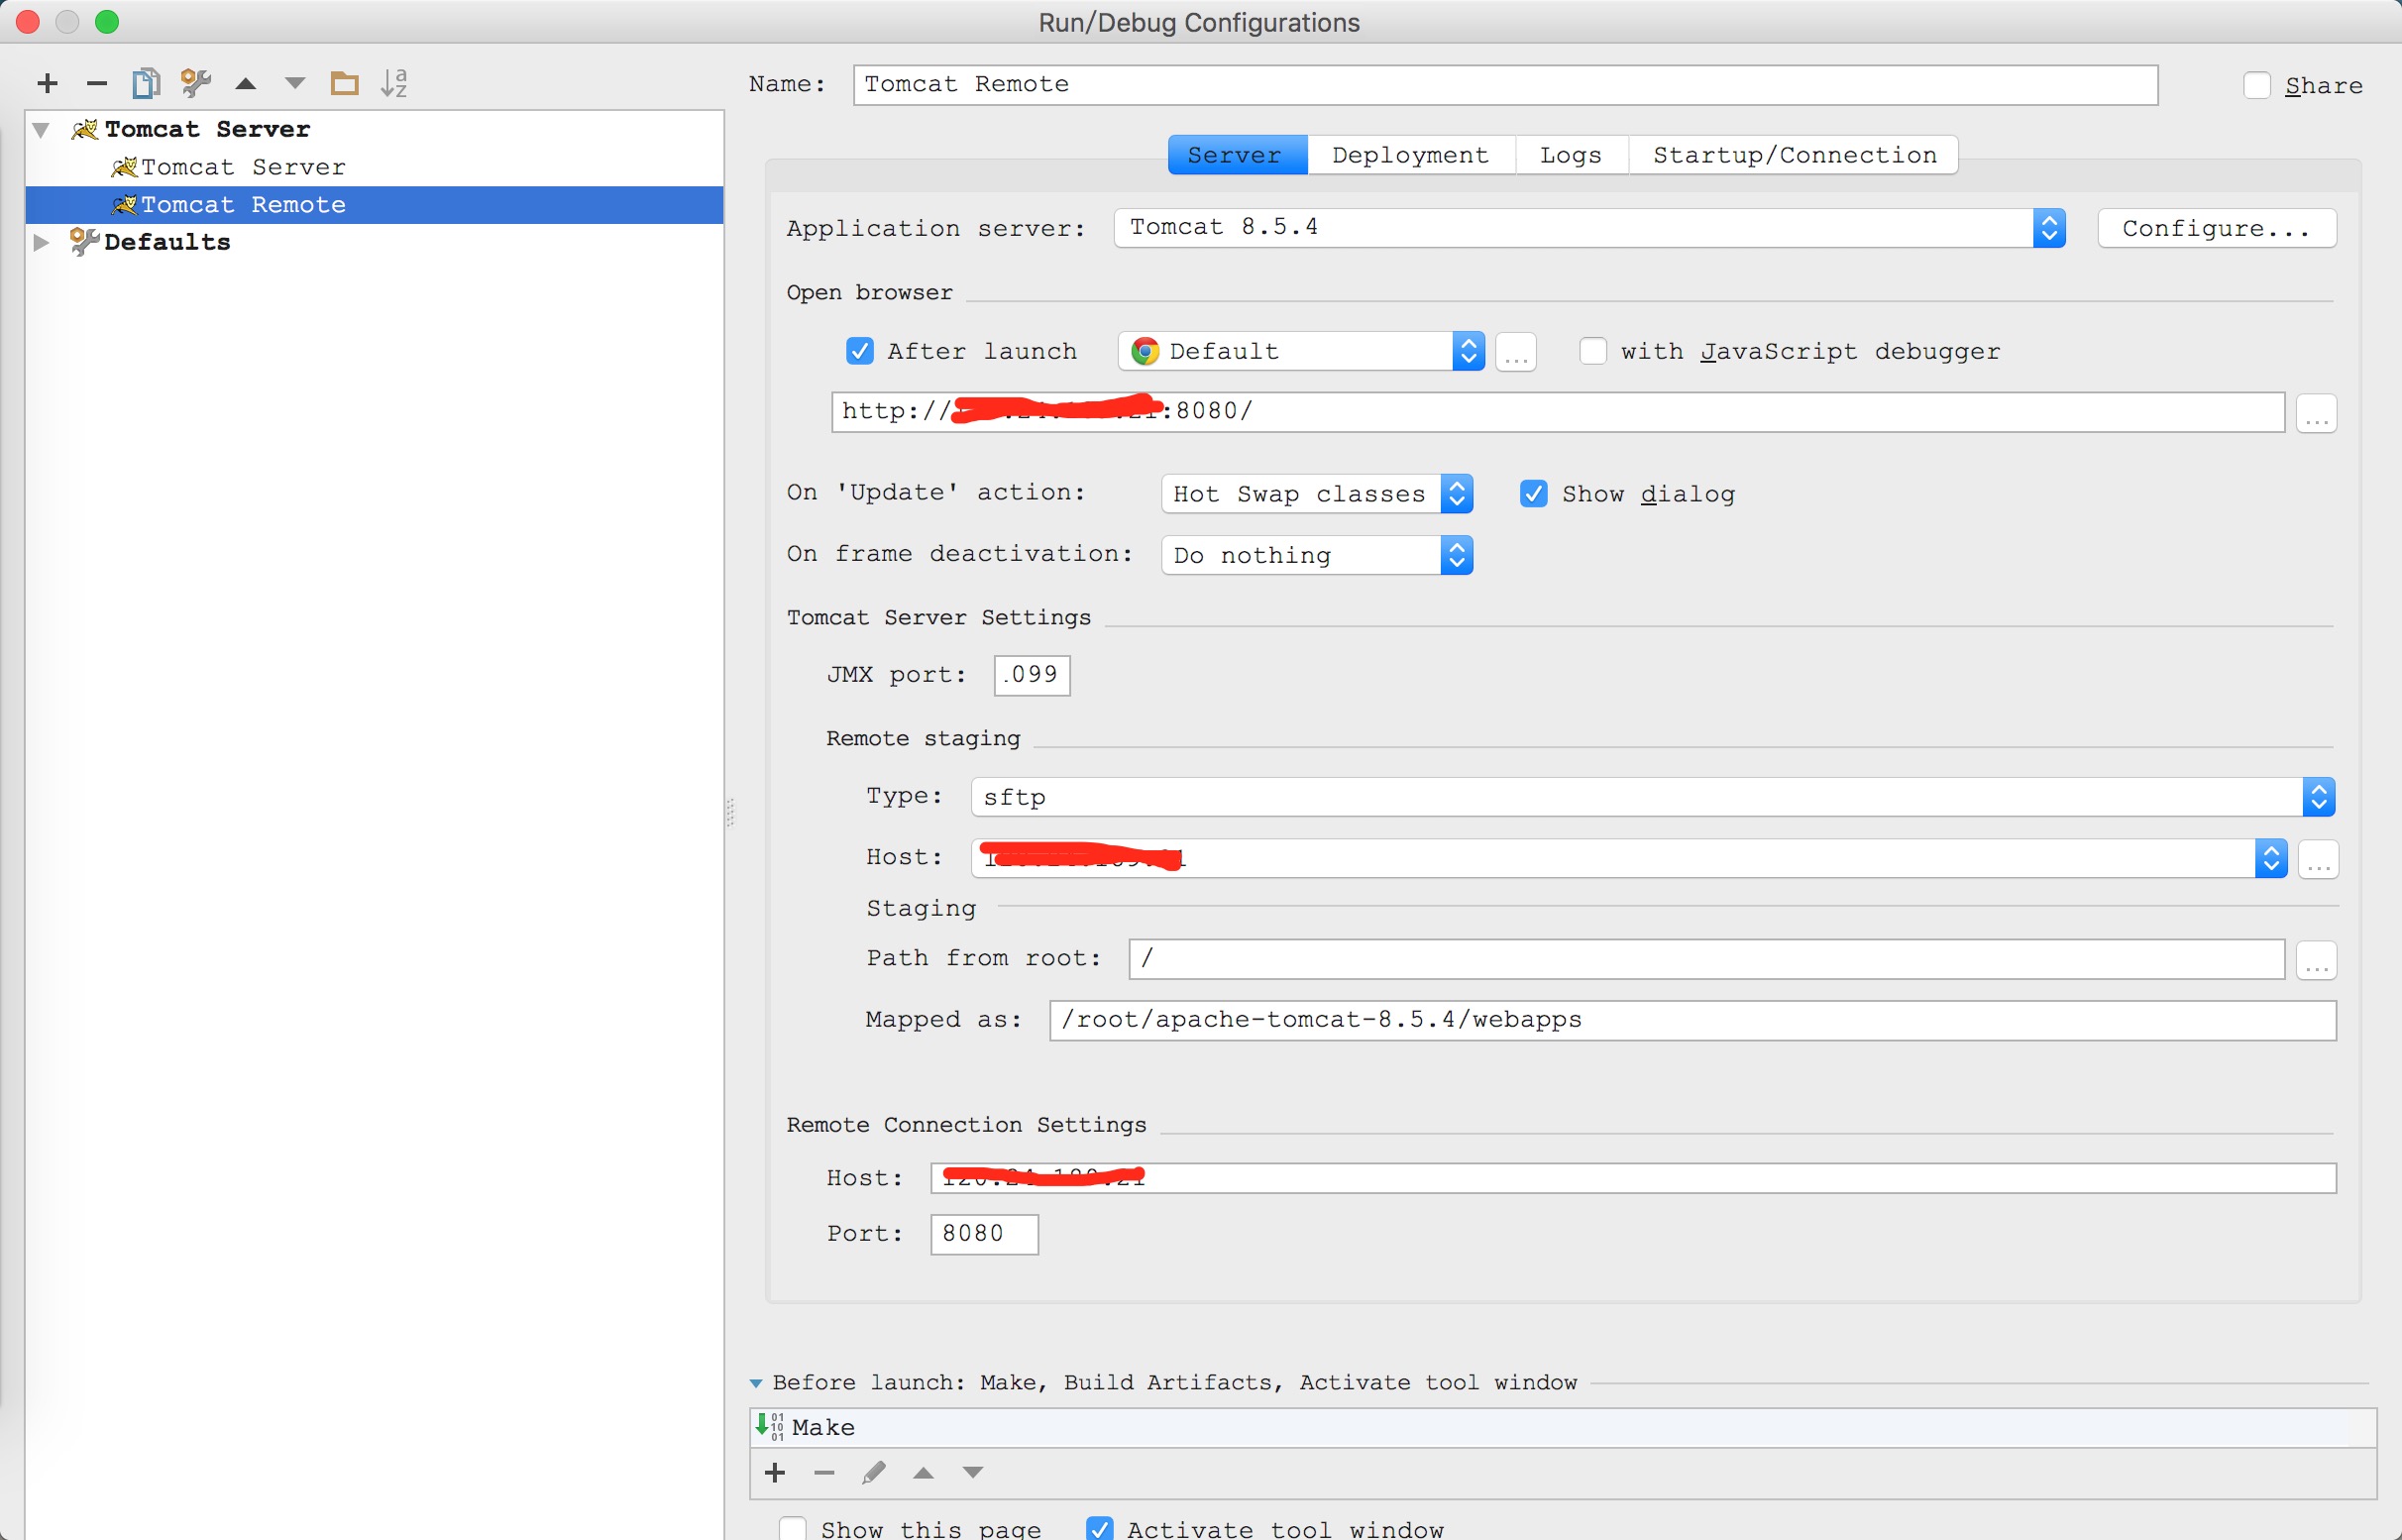The width and height of the screenshot is (2402, 1540).
Task: Move configuration up in list
Action: coord(246,83)
